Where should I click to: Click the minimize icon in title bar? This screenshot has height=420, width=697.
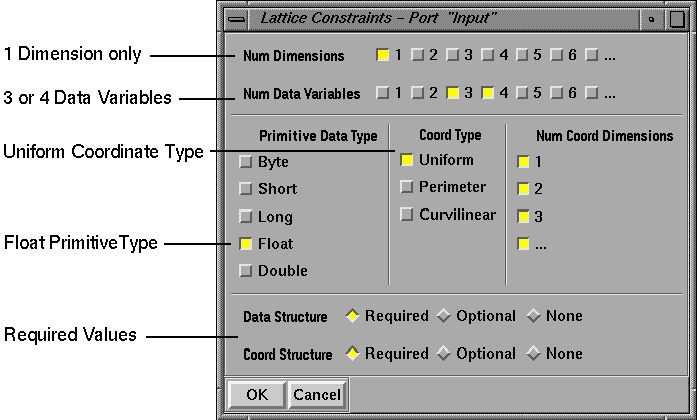(651, 18)
